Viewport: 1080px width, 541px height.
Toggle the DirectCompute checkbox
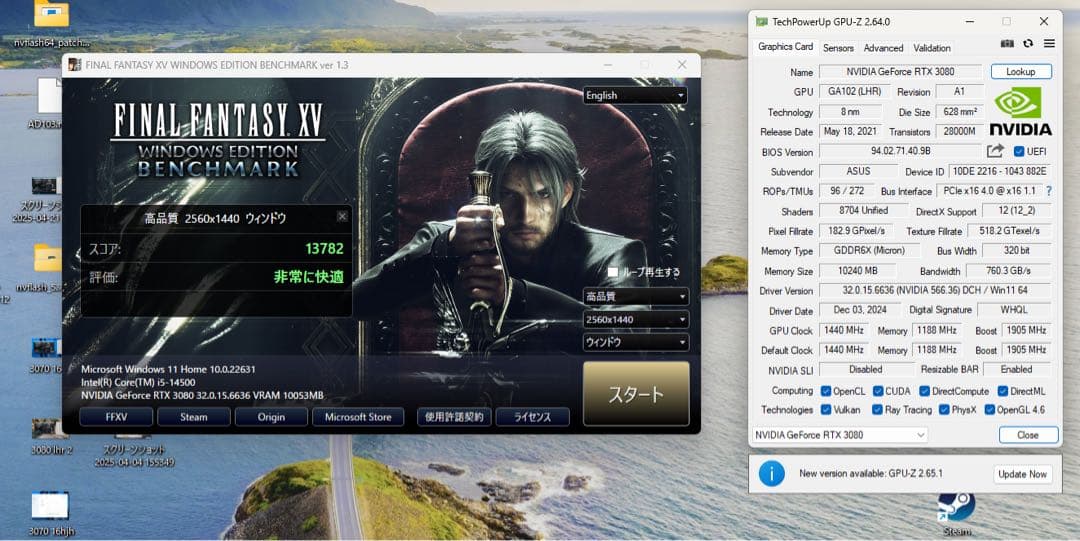(x=924, y=391)
